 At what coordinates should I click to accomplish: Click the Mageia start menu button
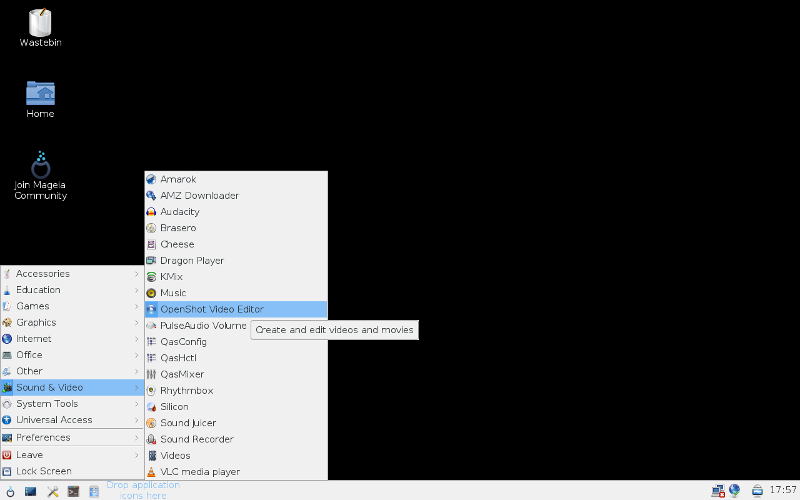pos(10,491)
